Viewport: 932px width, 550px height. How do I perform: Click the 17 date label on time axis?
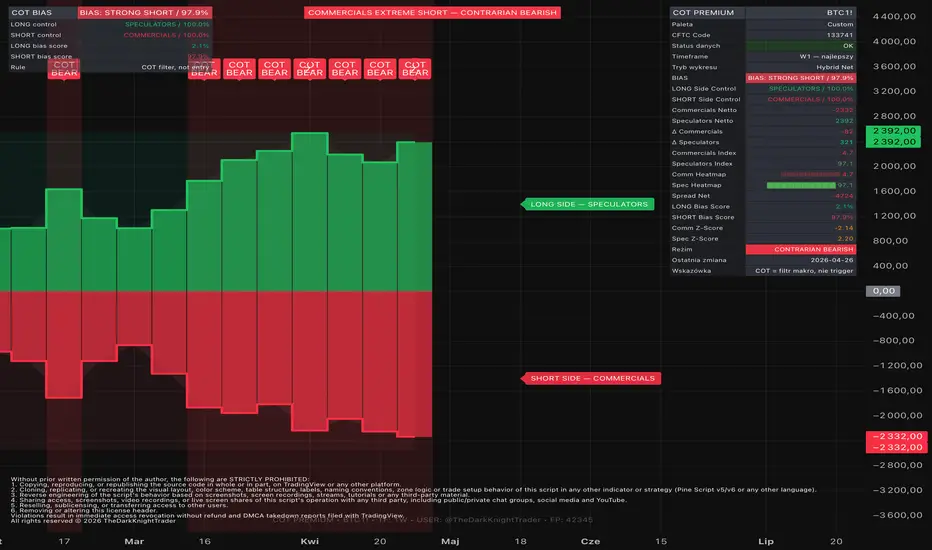coord(64,541)
